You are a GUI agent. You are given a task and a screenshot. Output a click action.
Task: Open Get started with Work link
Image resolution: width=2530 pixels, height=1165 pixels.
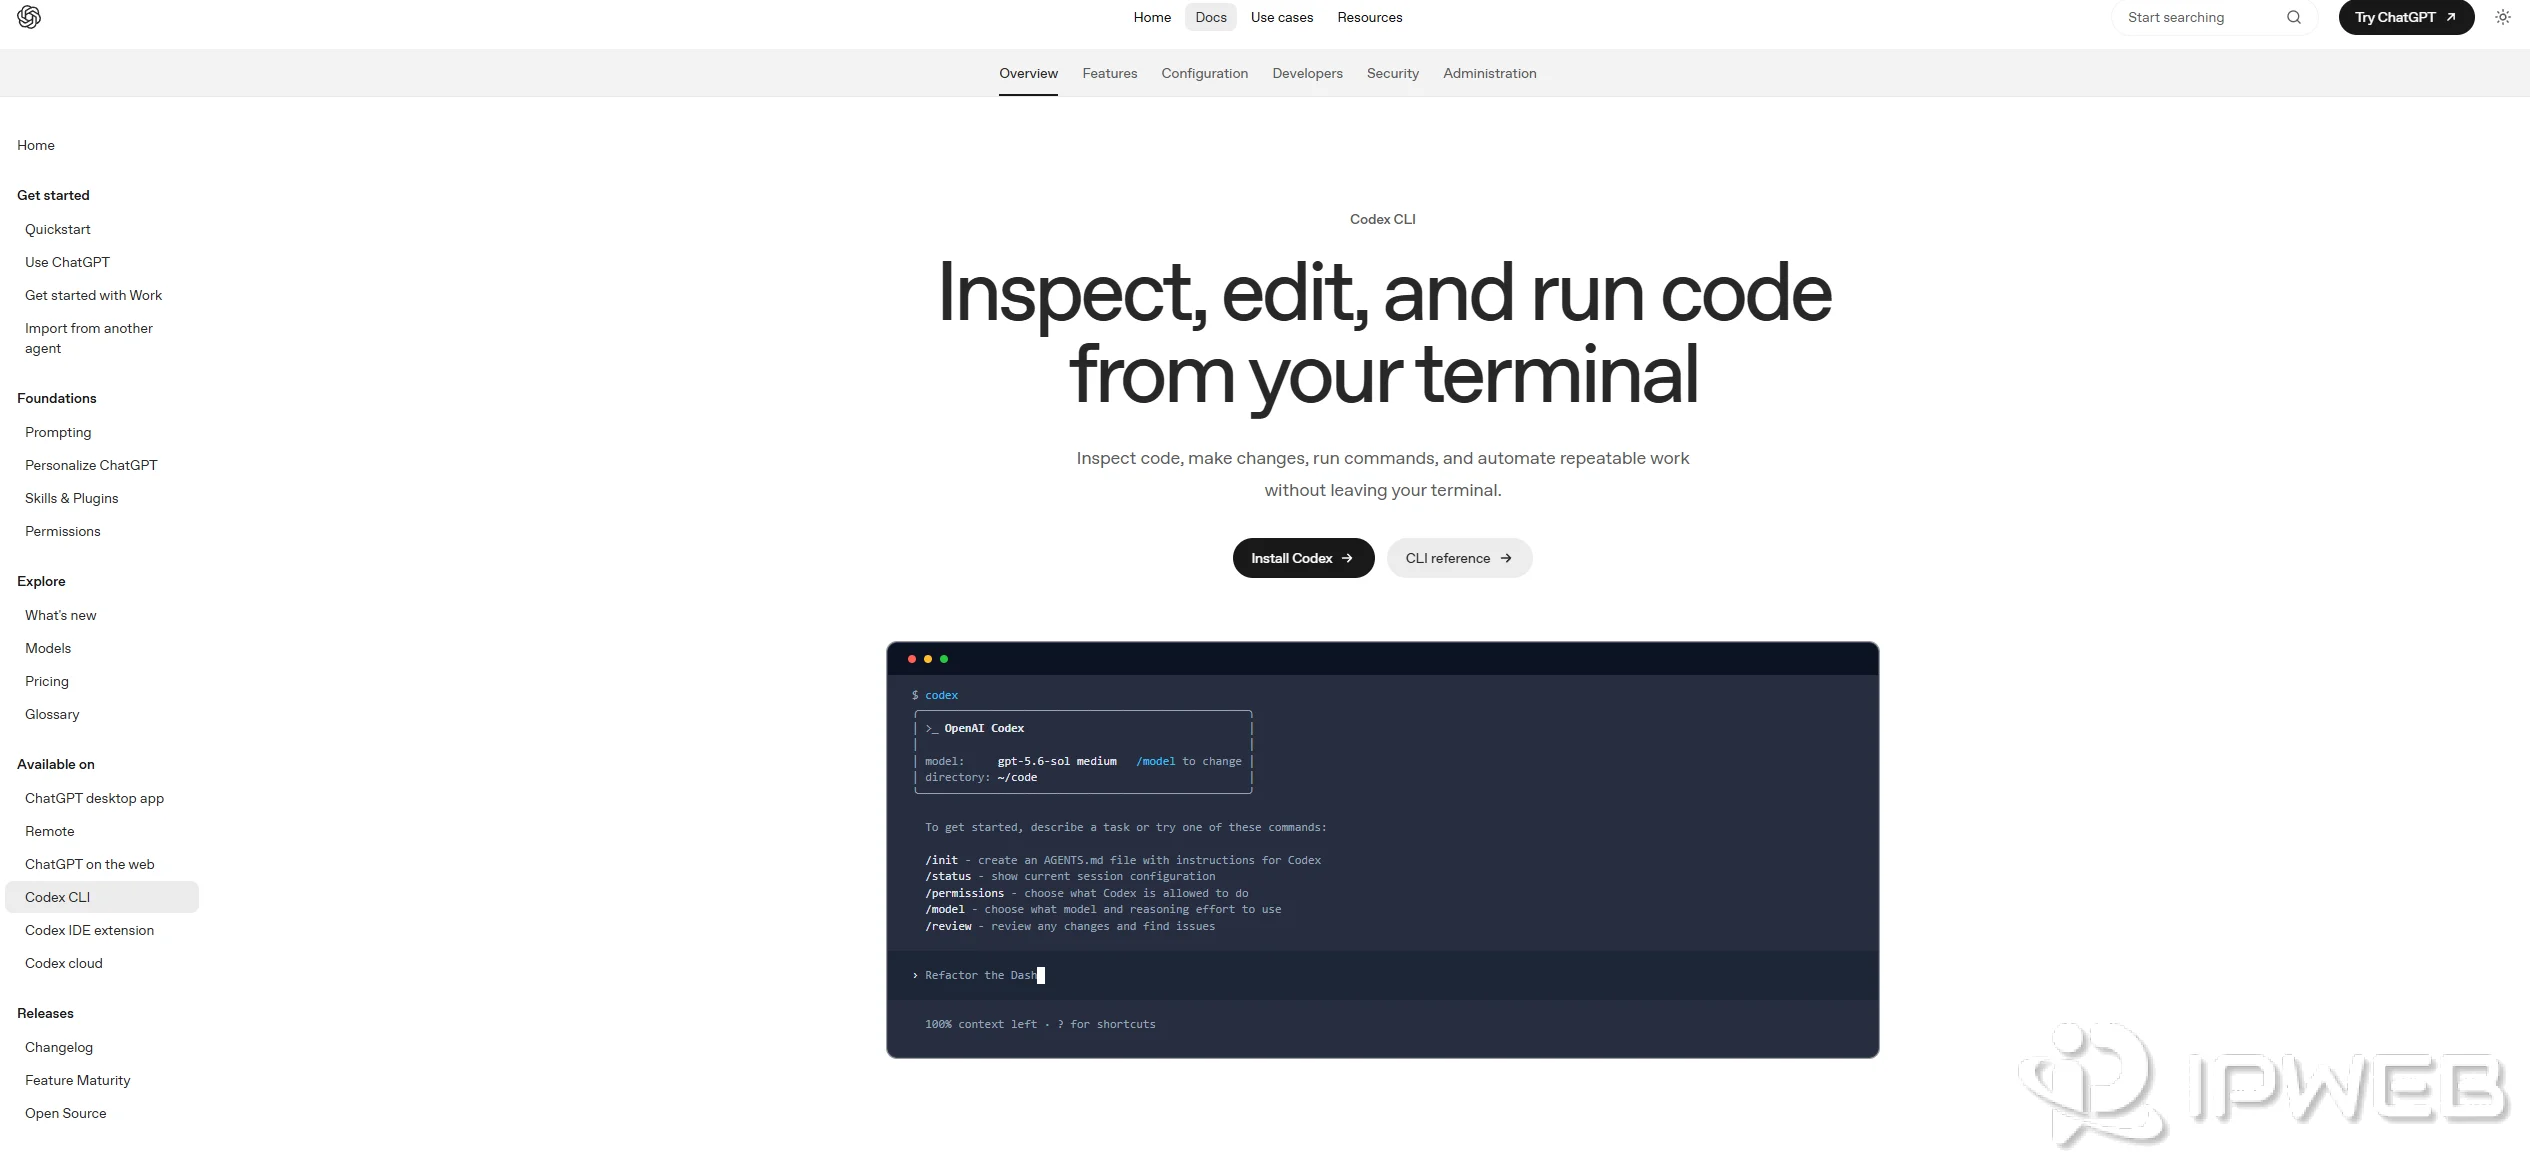(x=93, y=295)
